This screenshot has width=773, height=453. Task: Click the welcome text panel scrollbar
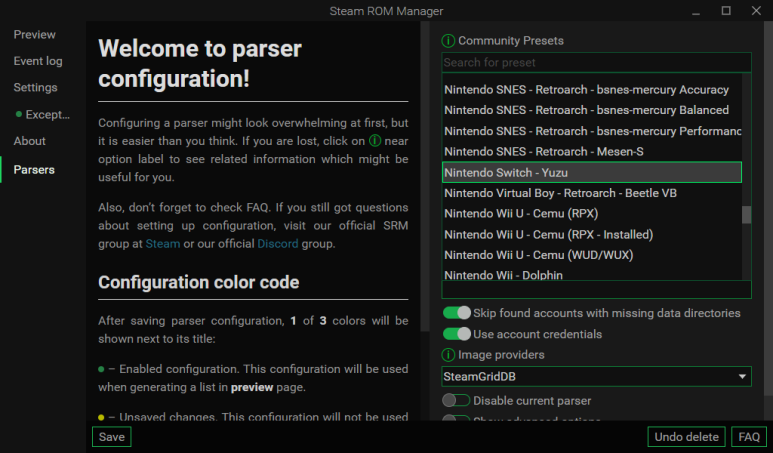pos(424,177)
